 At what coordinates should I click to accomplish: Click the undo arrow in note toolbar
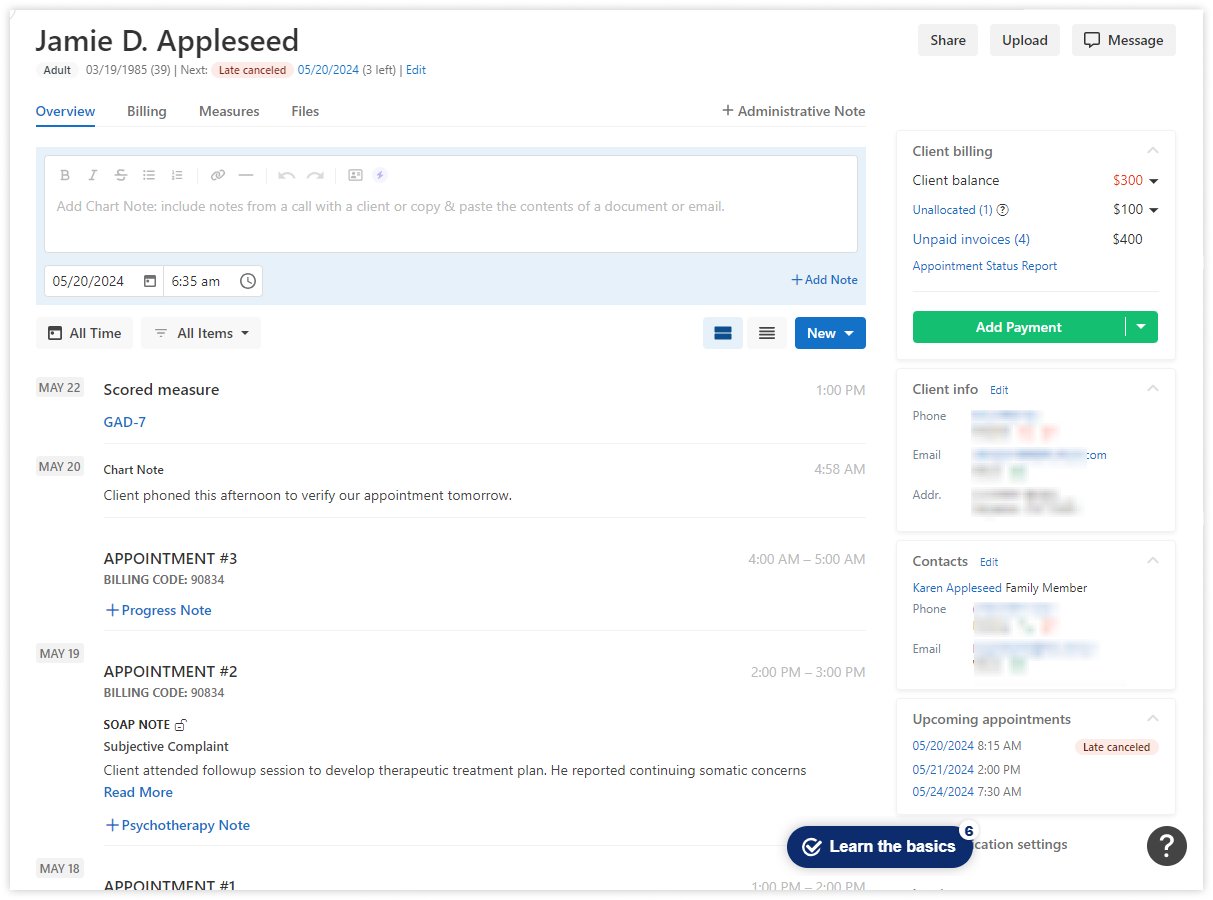(287, 175)
